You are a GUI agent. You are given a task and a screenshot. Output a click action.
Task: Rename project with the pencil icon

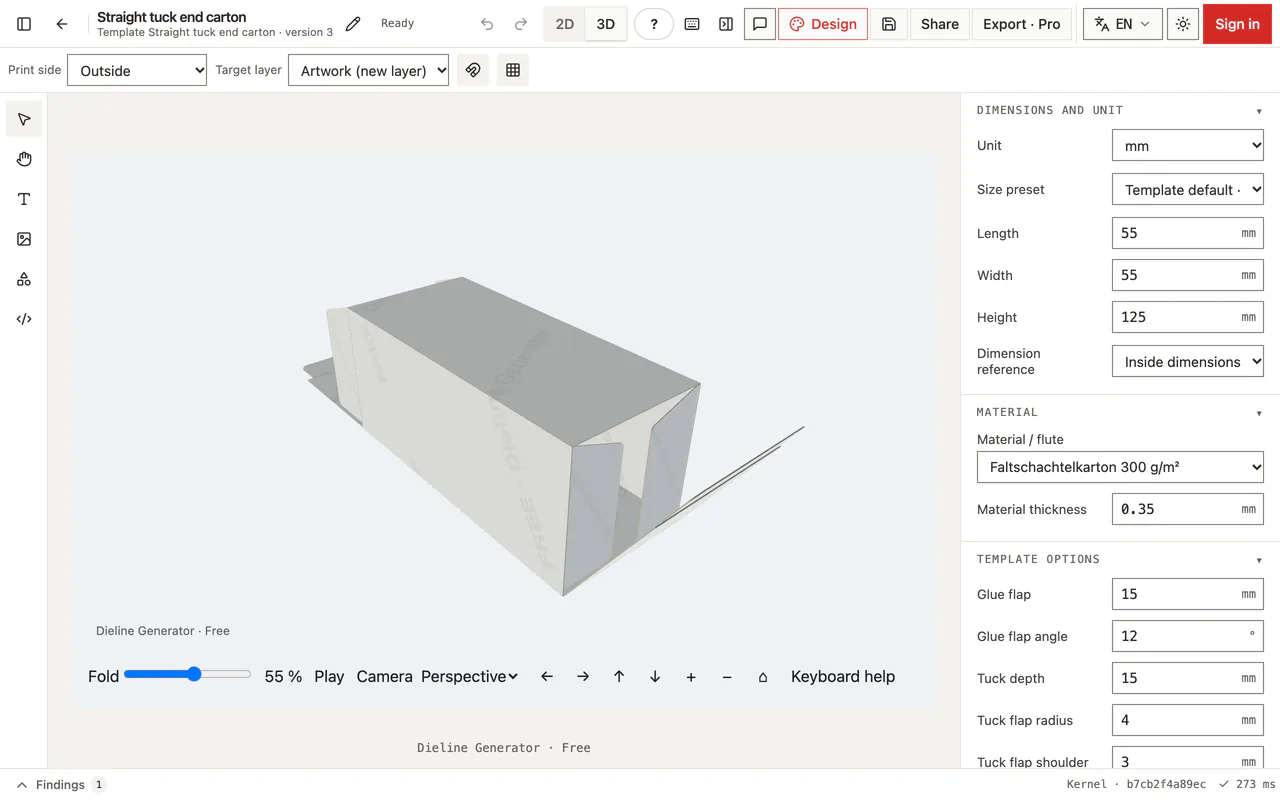[353, 24]
